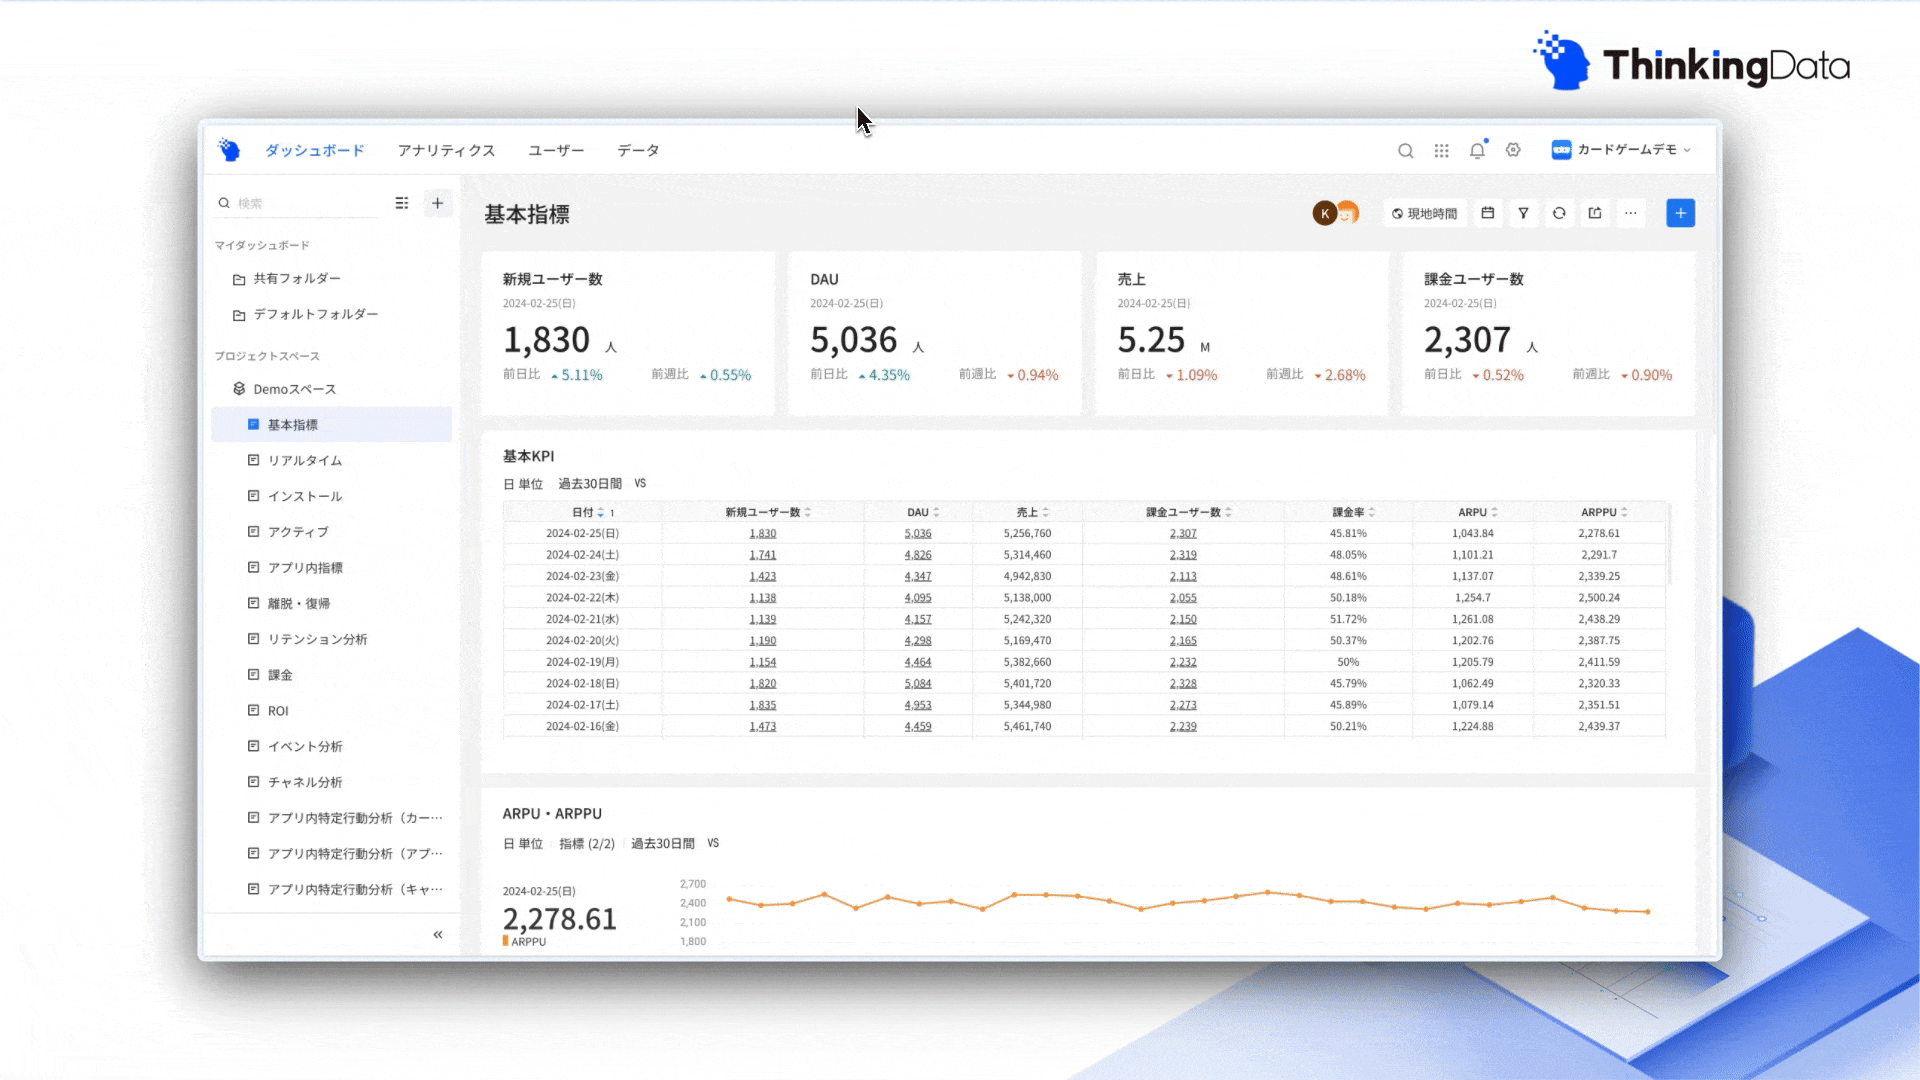The height and width of the screenshot is (1080, 1920).
Task: Open the ROI dashboard
Action: coord(332,711)
